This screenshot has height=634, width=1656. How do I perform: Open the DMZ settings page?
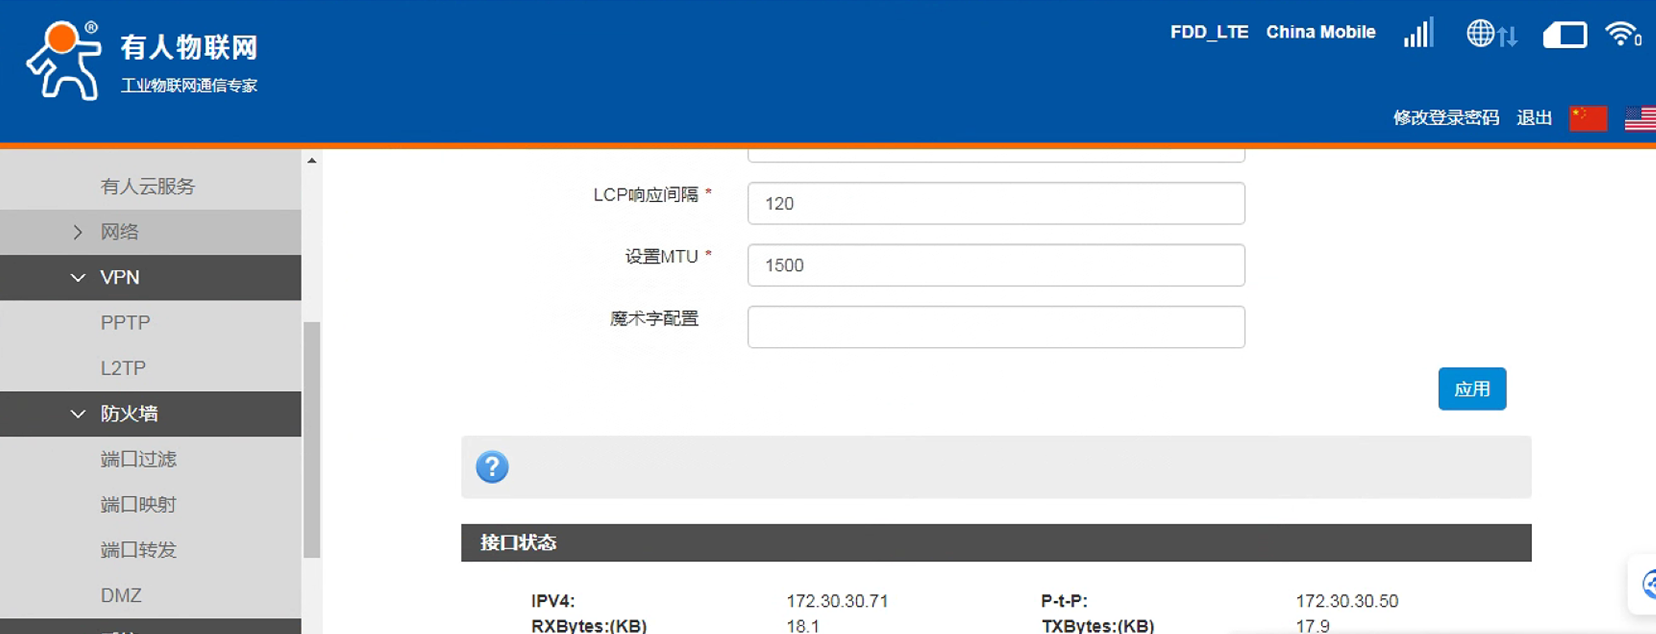pyautogui.click(x=121, y=595)
